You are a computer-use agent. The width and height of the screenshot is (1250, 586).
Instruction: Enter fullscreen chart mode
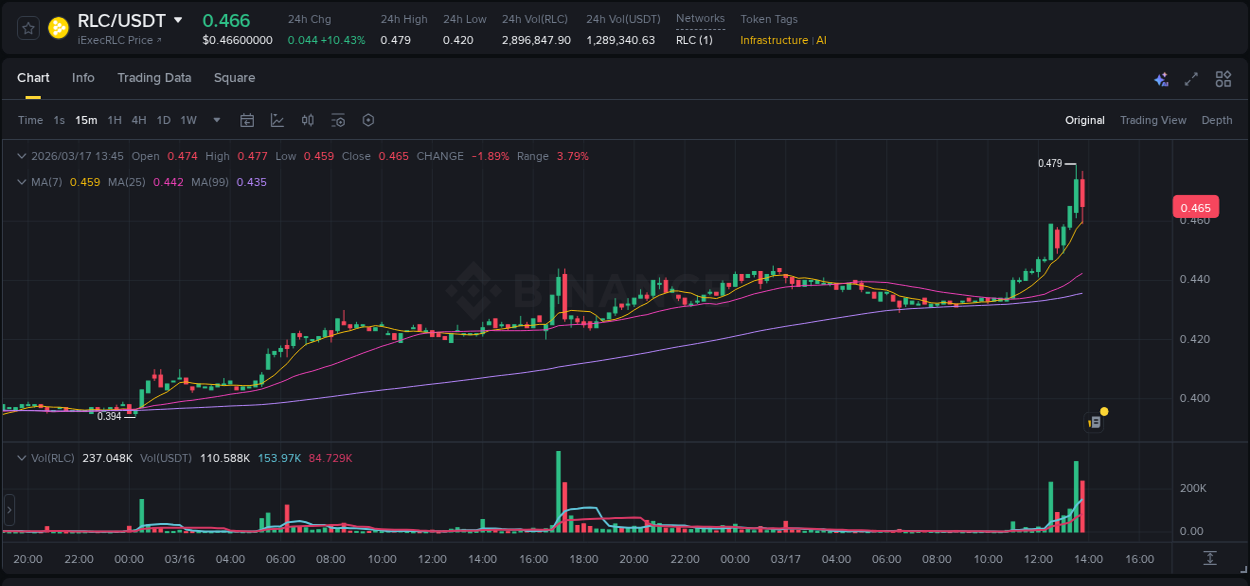pos(1190,78)
